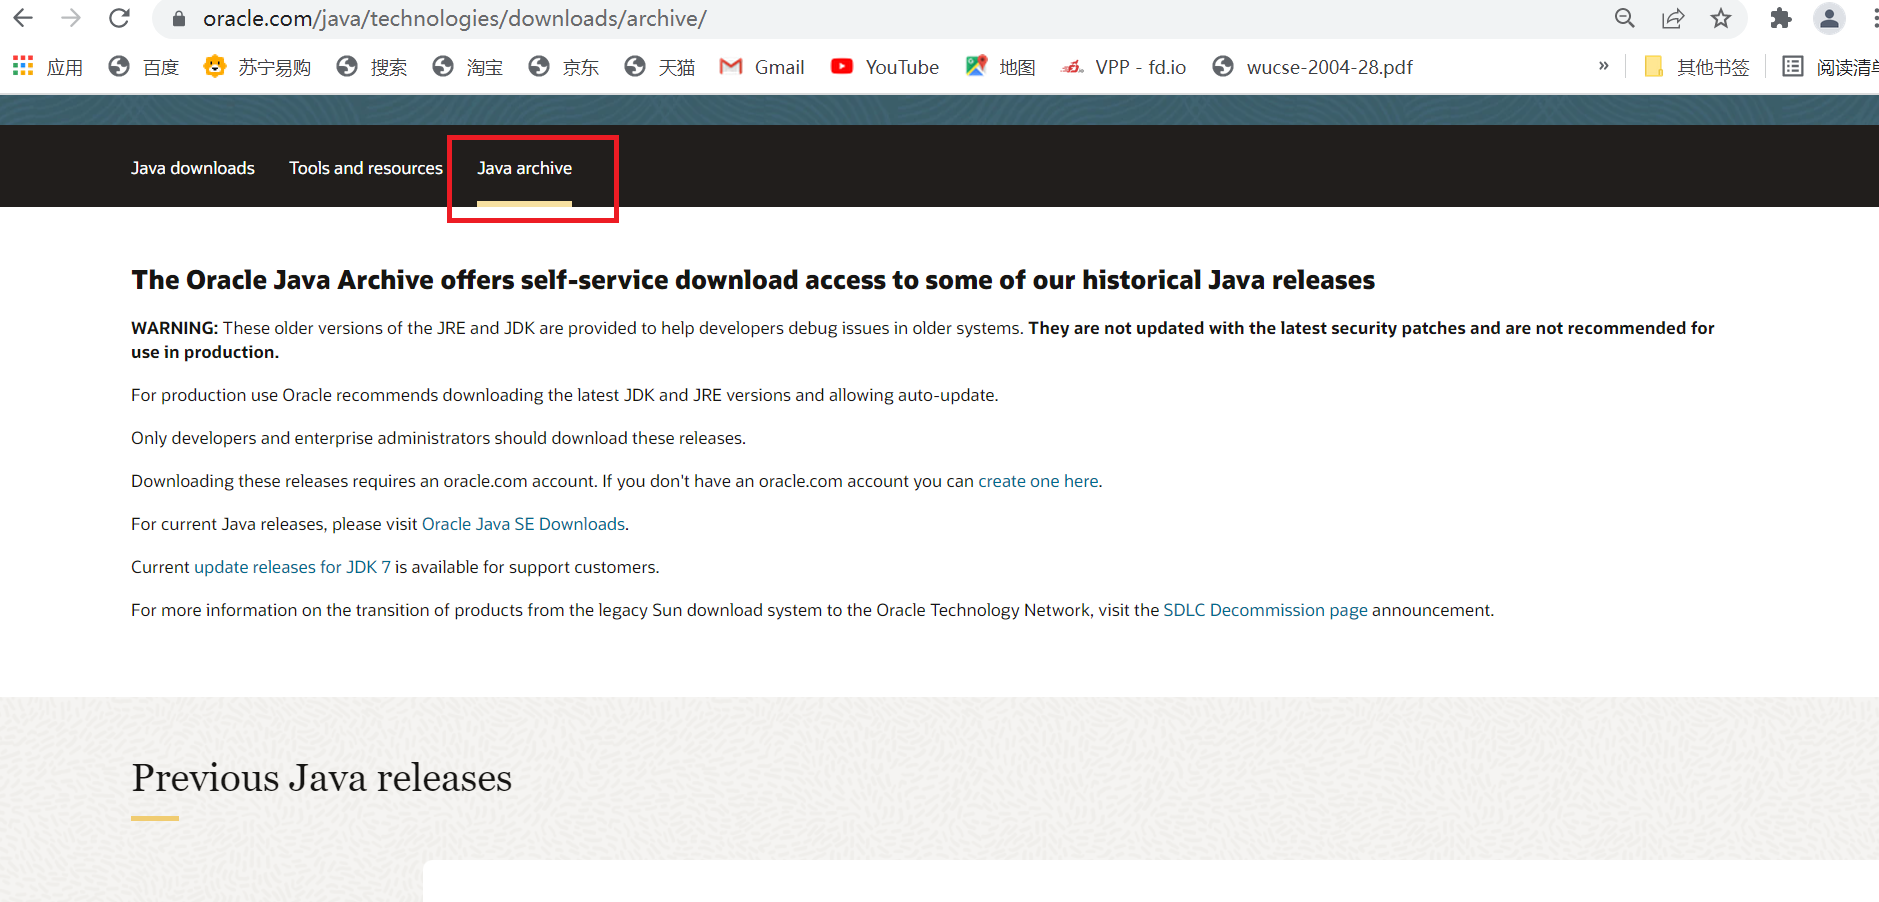
Task: Bookmark this page with star icon
Action: [x=1721, y=18]
